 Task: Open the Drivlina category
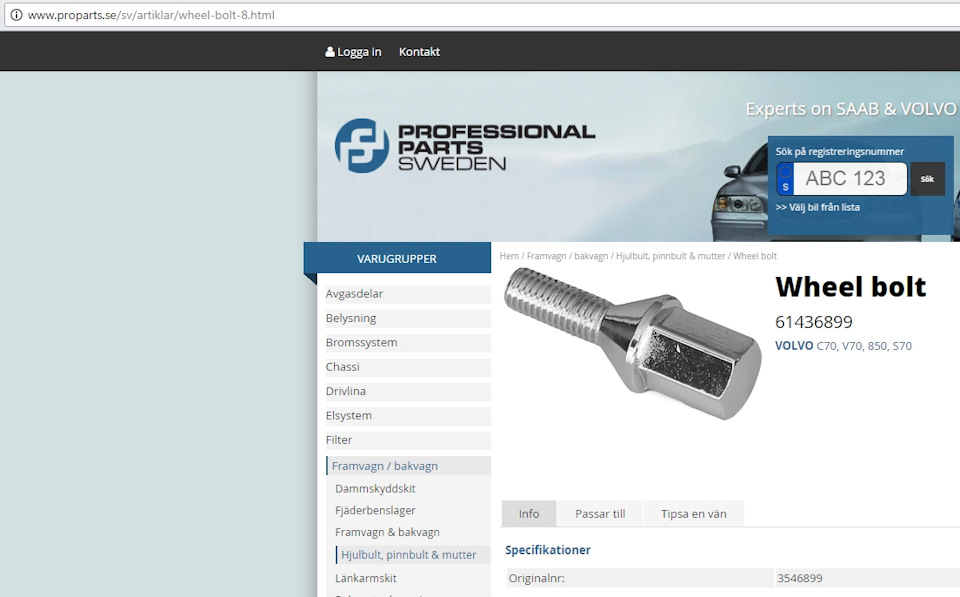coord(408,391)
